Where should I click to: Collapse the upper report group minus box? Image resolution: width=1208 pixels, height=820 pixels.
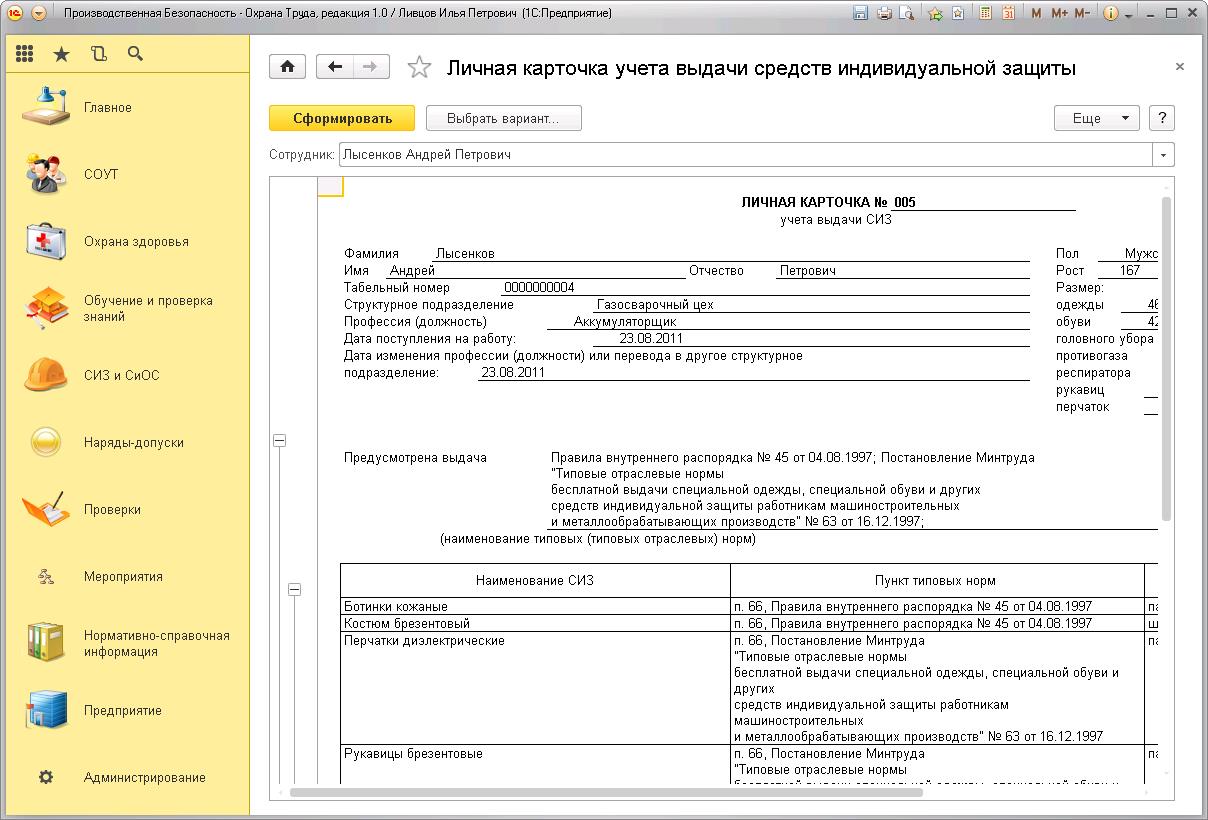click(280, 440)
